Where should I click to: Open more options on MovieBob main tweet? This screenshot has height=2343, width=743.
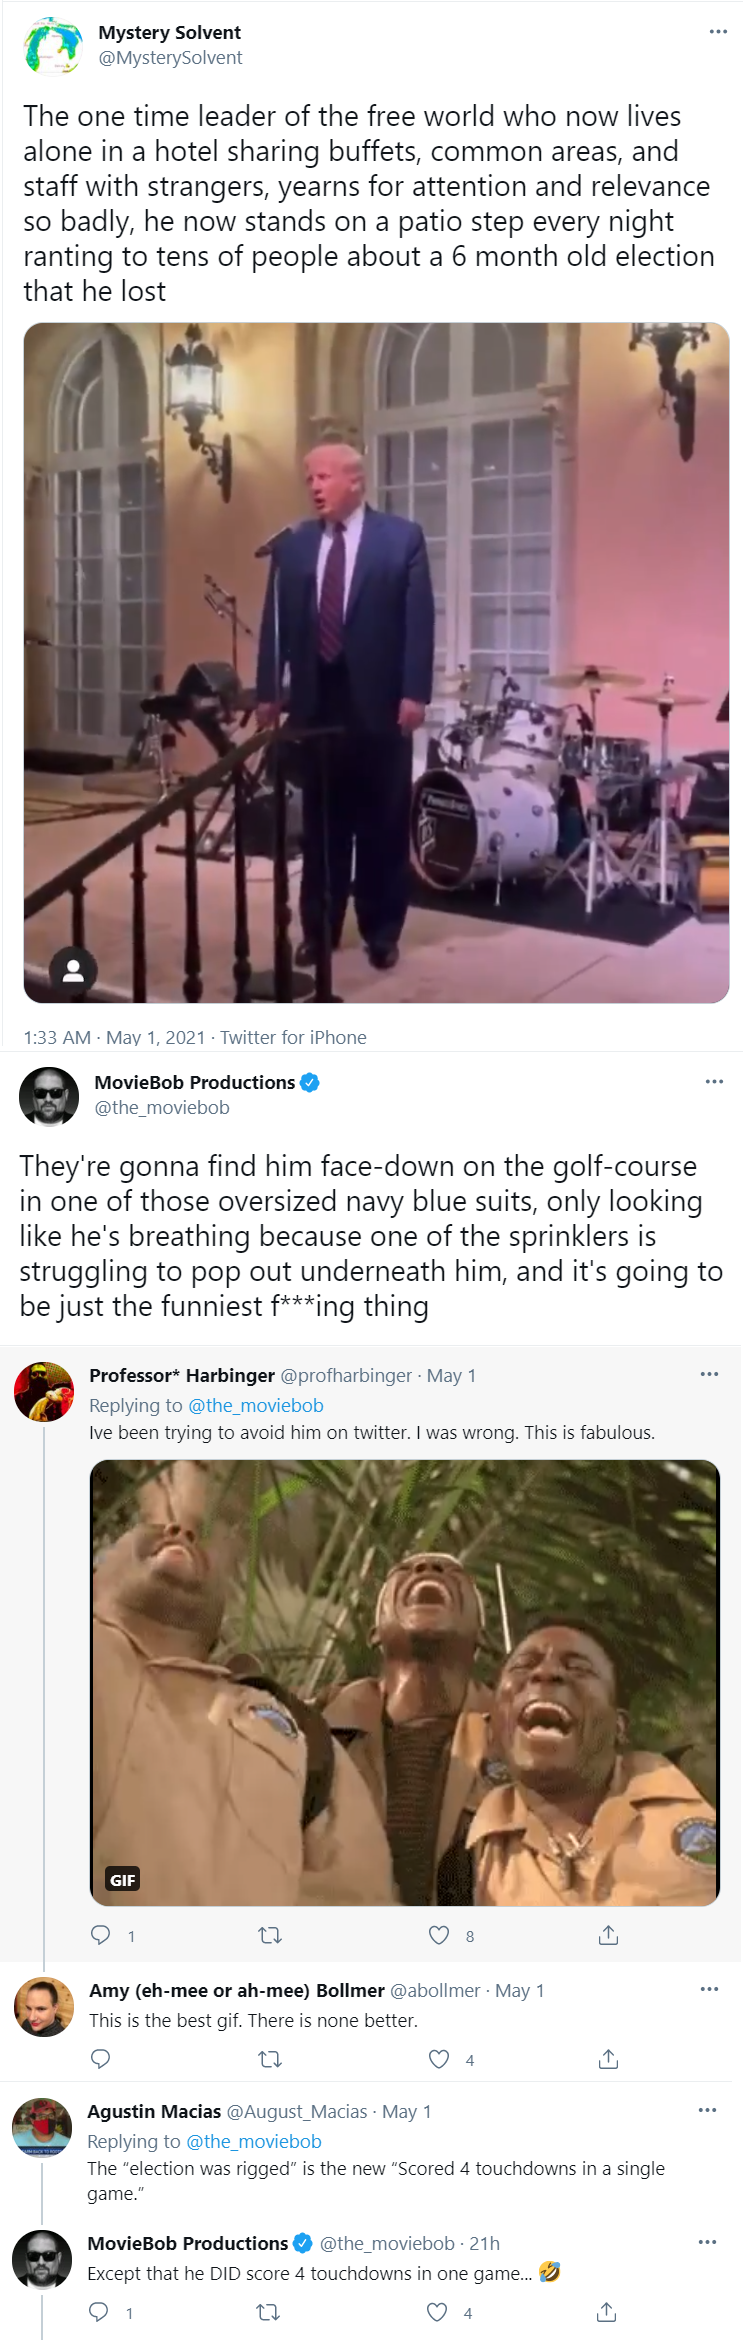click(x=714, y=1082)
